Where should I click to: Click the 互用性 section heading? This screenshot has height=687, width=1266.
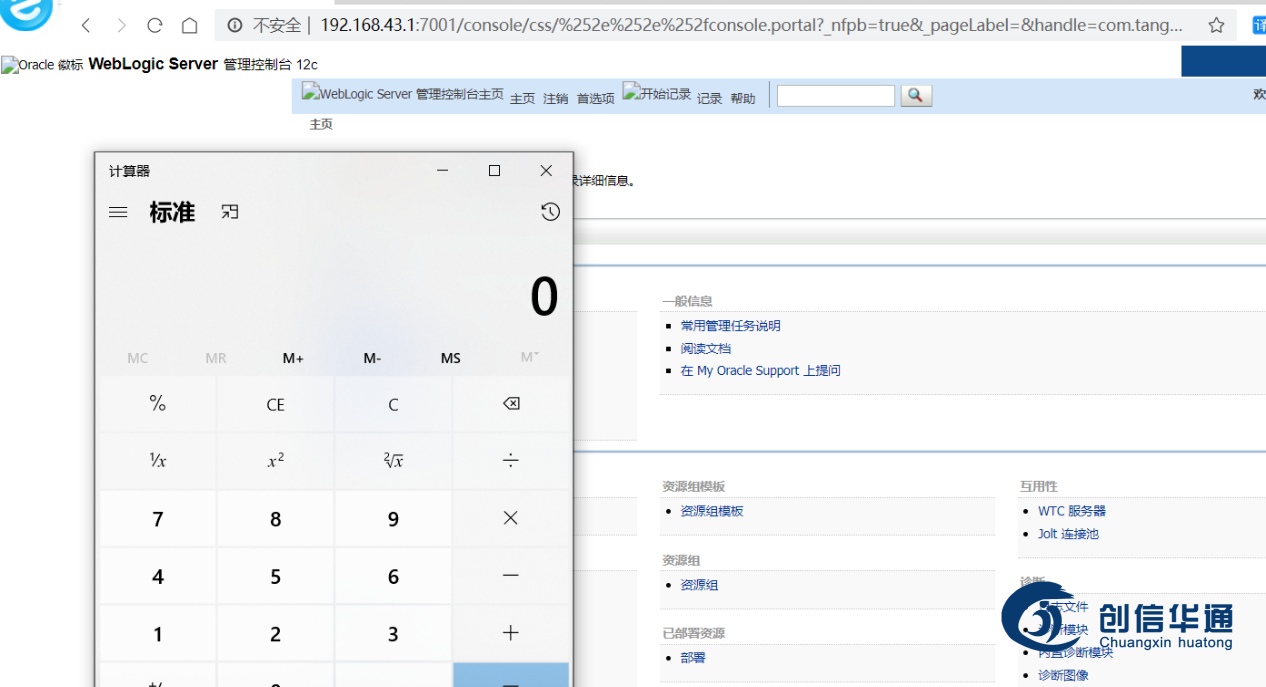[x=1039, y=487]
